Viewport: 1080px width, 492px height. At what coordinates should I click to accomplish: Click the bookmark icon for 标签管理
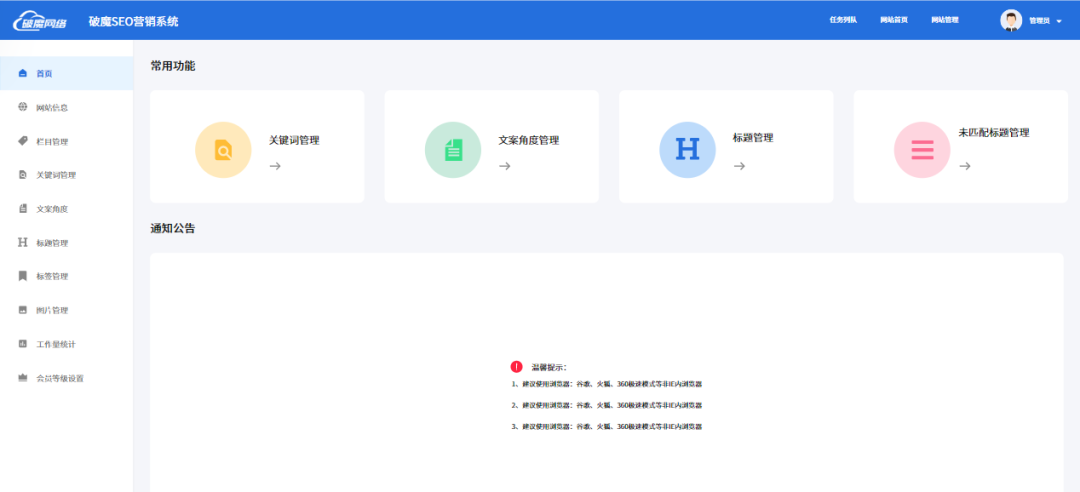(x=23, y=276)
